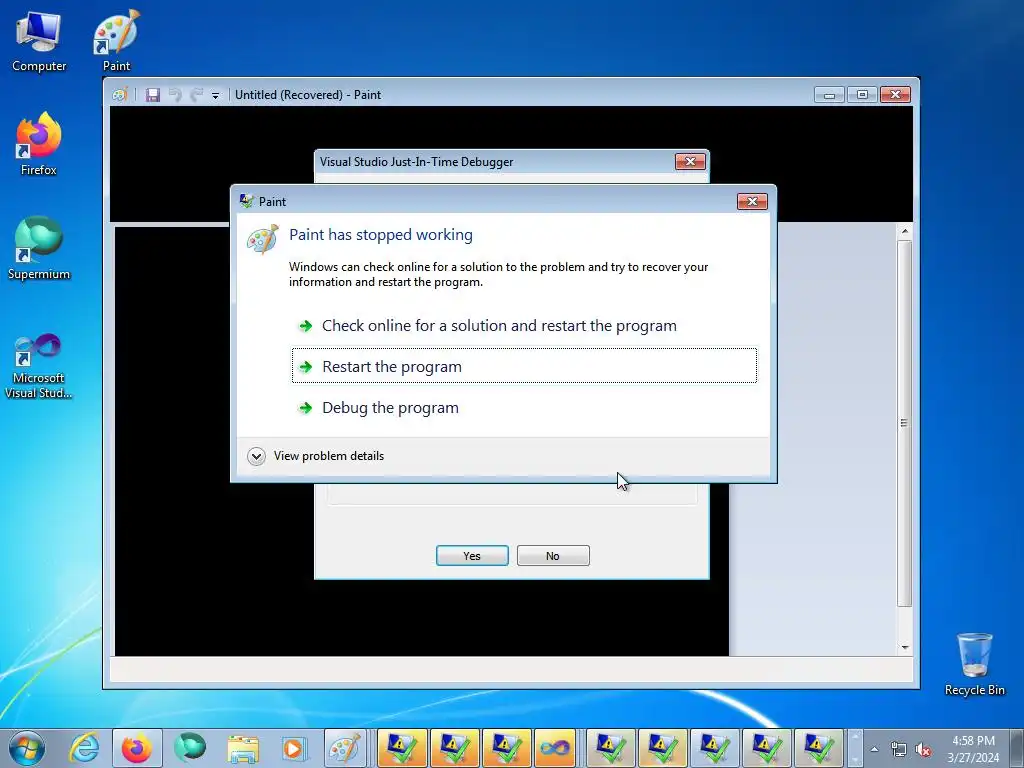The width and height of the screenshot is (1024, 768).
Task: Select the Paint shortcut on the desktop
Action: coord(116,40)
